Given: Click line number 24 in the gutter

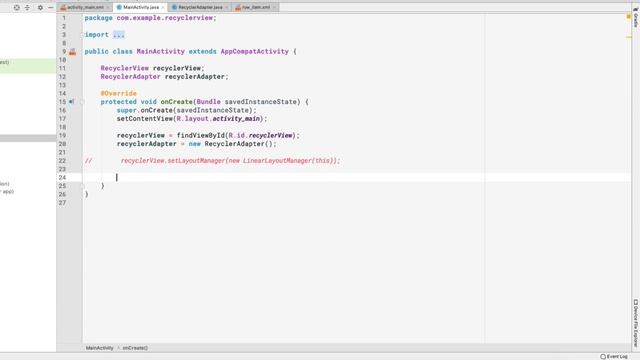Looking at the screenshot, I should (x=62, y=178).
